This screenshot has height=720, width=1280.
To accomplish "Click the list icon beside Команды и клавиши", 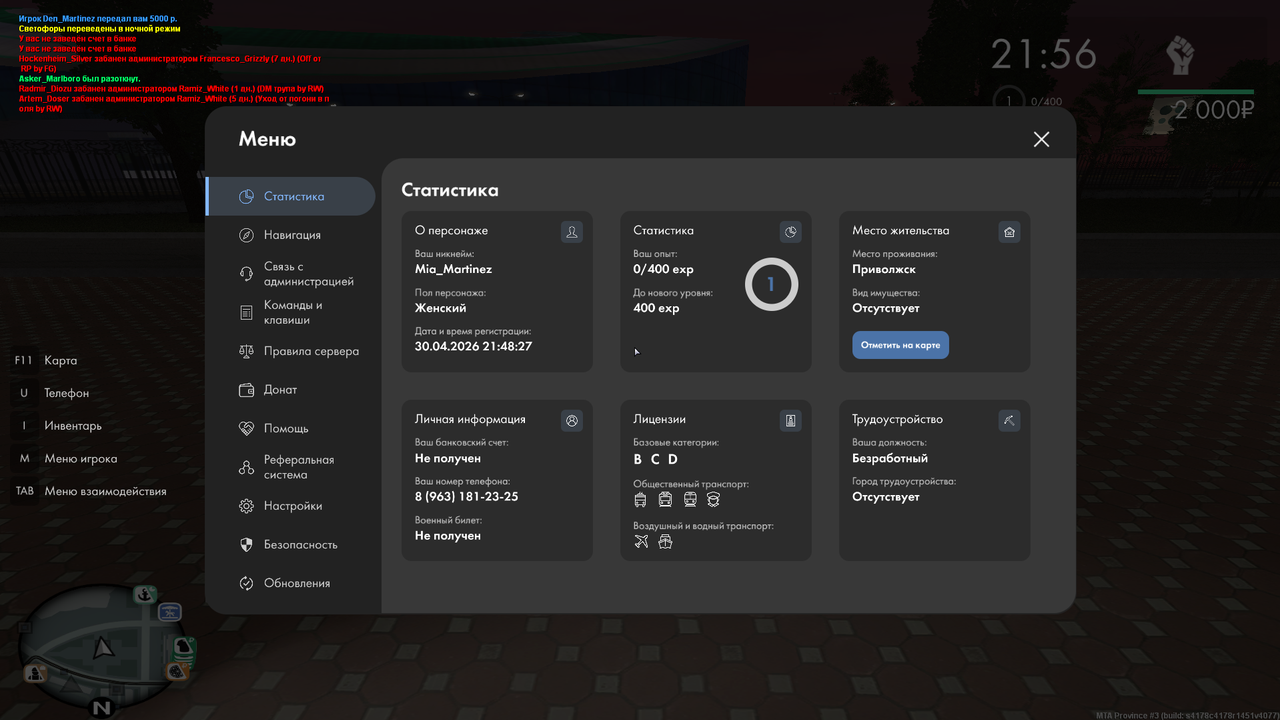I will (246, 313).
